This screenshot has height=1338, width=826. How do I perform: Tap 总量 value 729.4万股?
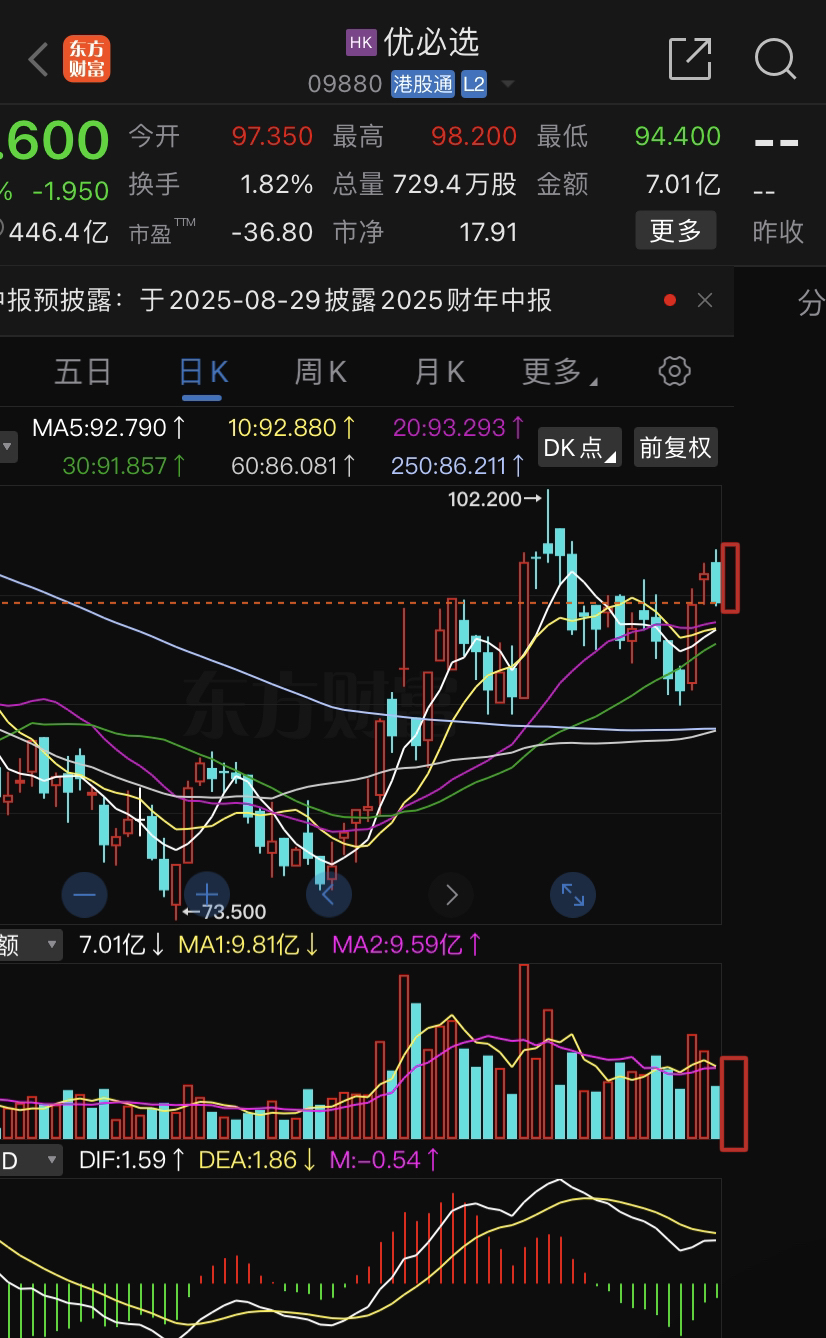click(x=455, y=184)
